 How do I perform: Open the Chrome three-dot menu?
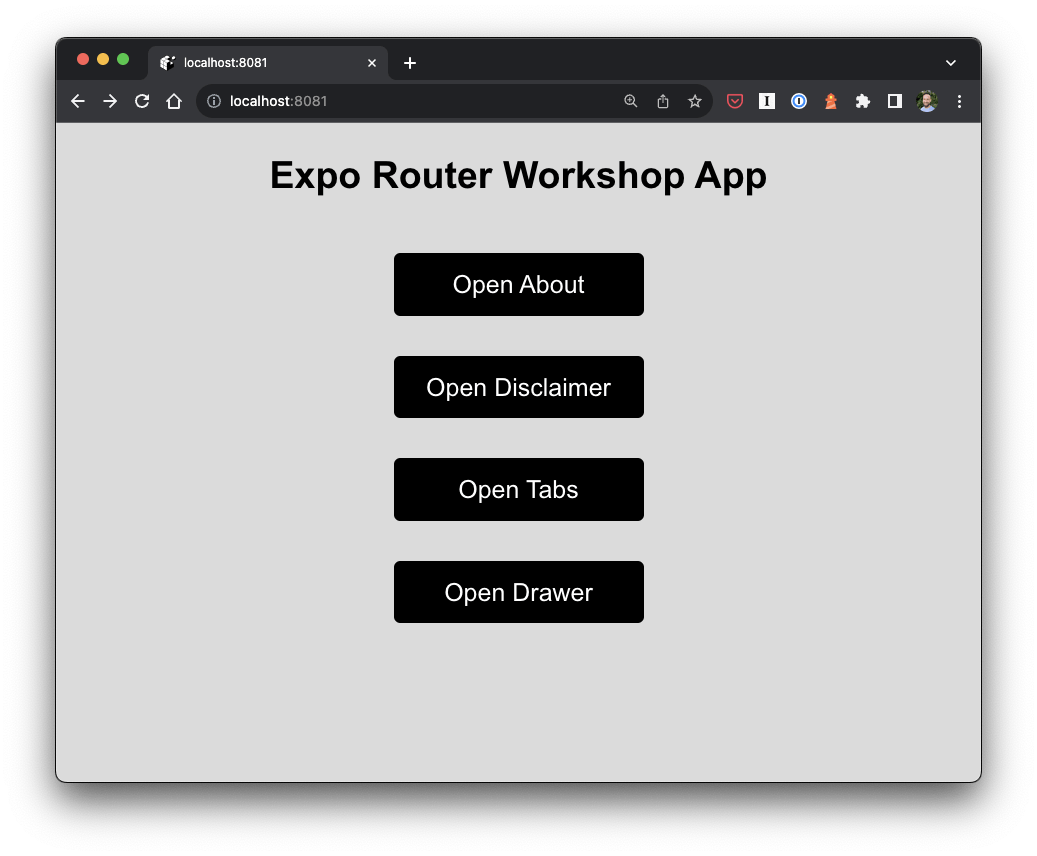tap(959, 101)
